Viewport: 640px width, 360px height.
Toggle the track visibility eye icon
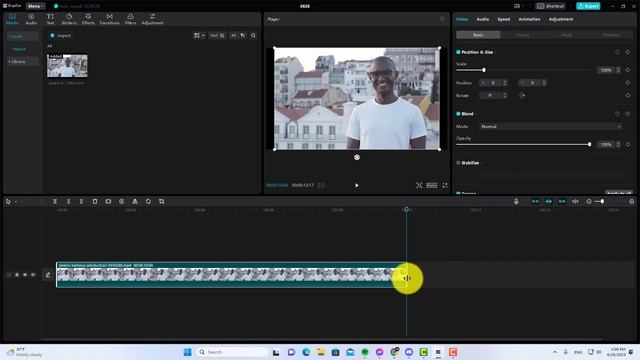coord(25,275)
